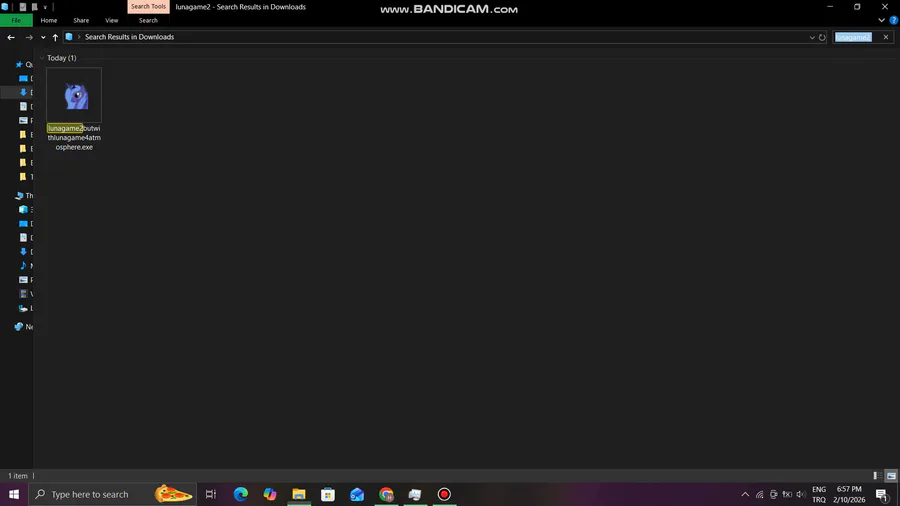Open Copilot from the taskbar
The height and width of the screenshot is (506, 900).
point(270,494)
